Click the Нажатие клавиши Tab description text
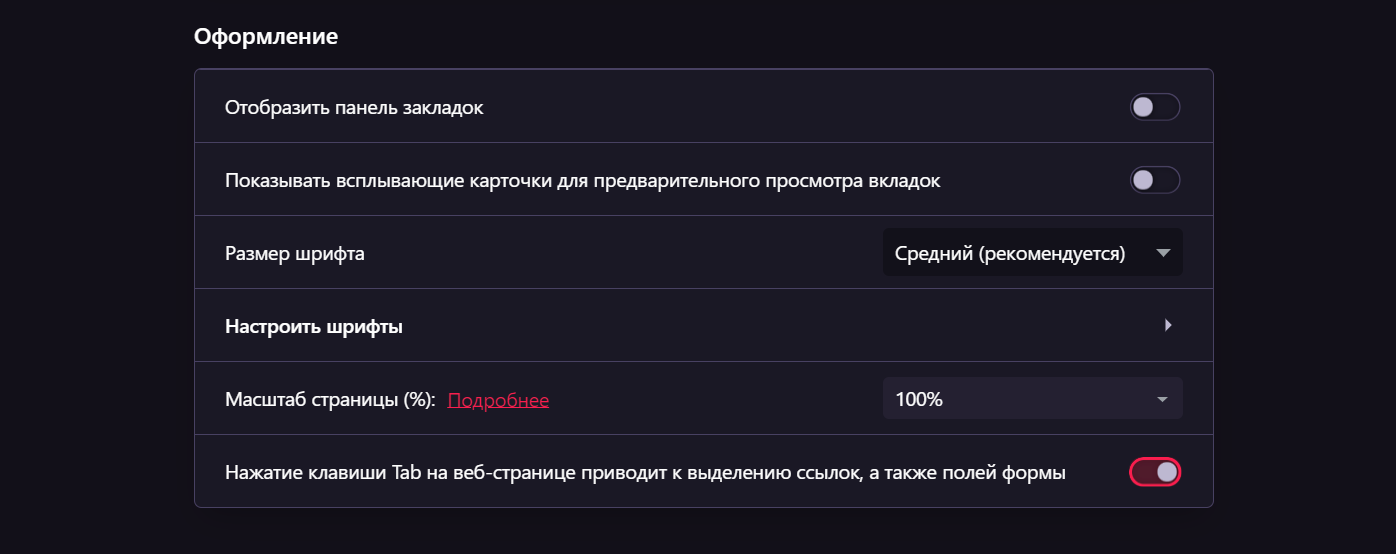The width and height of the screenshot is (1396, 554). (645, 473)
